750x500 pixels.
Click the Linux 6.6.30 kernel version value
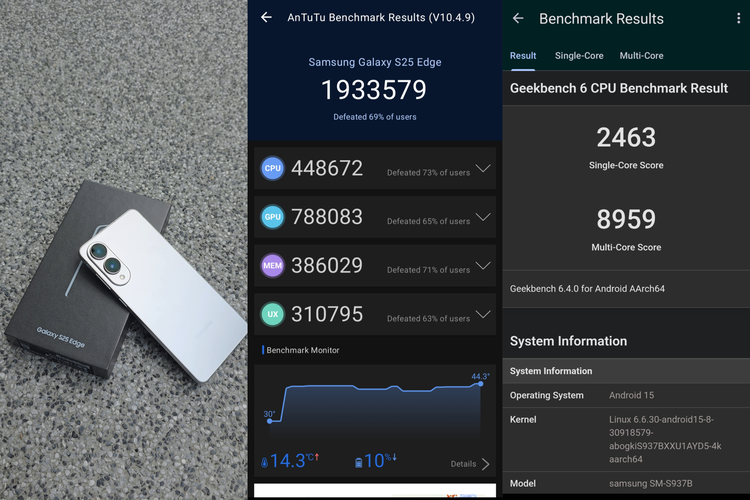(665, 439)
